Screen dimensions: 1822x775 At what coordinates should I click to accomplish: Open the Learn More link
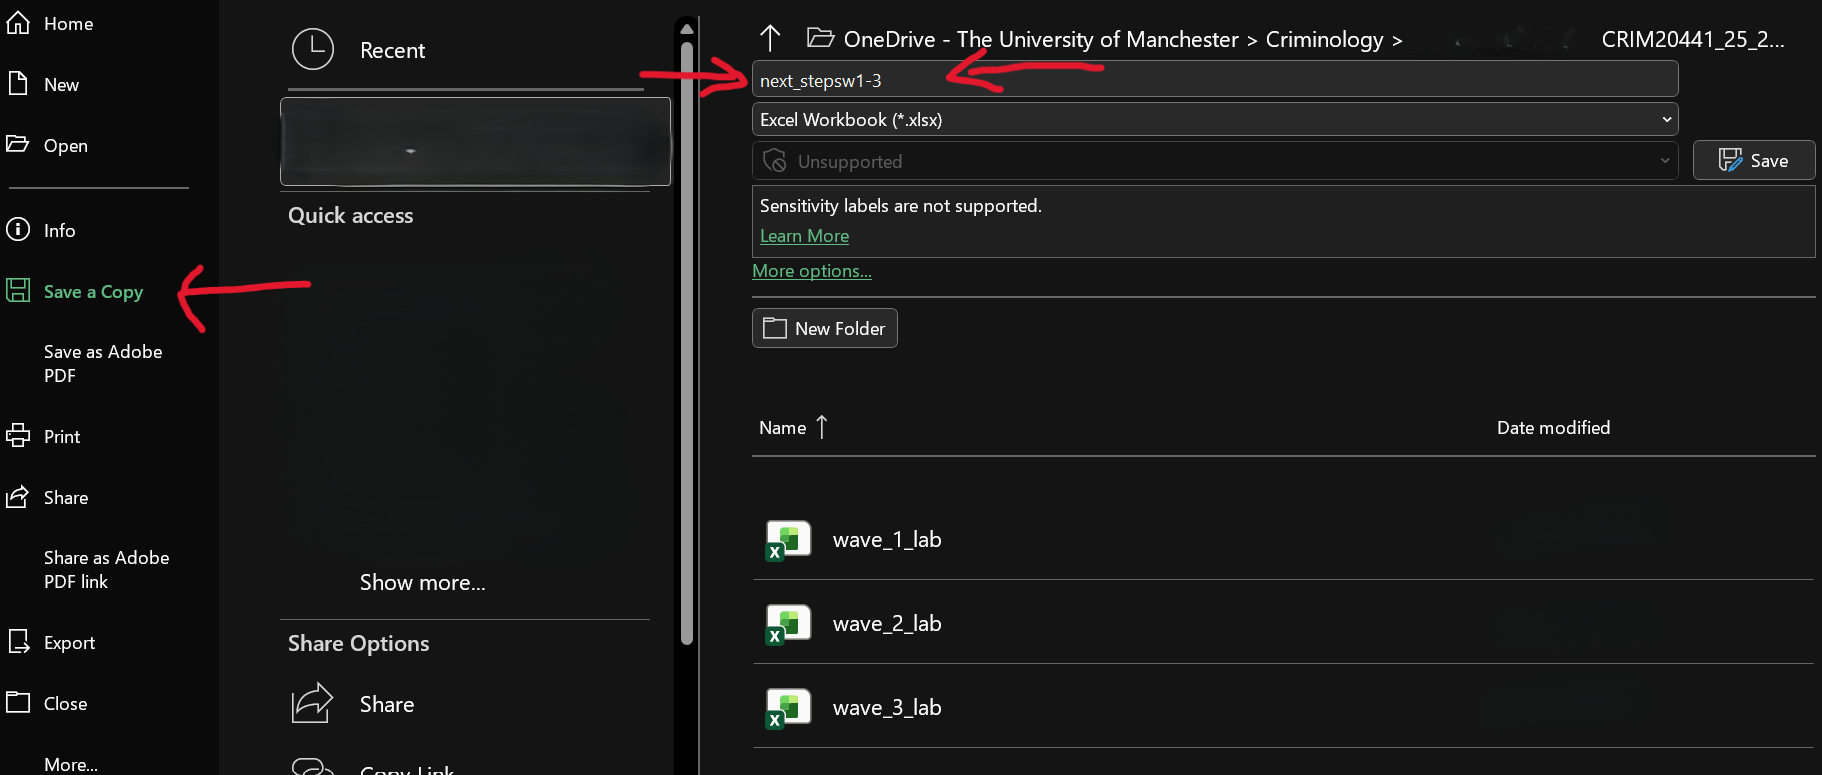point(804,236)
